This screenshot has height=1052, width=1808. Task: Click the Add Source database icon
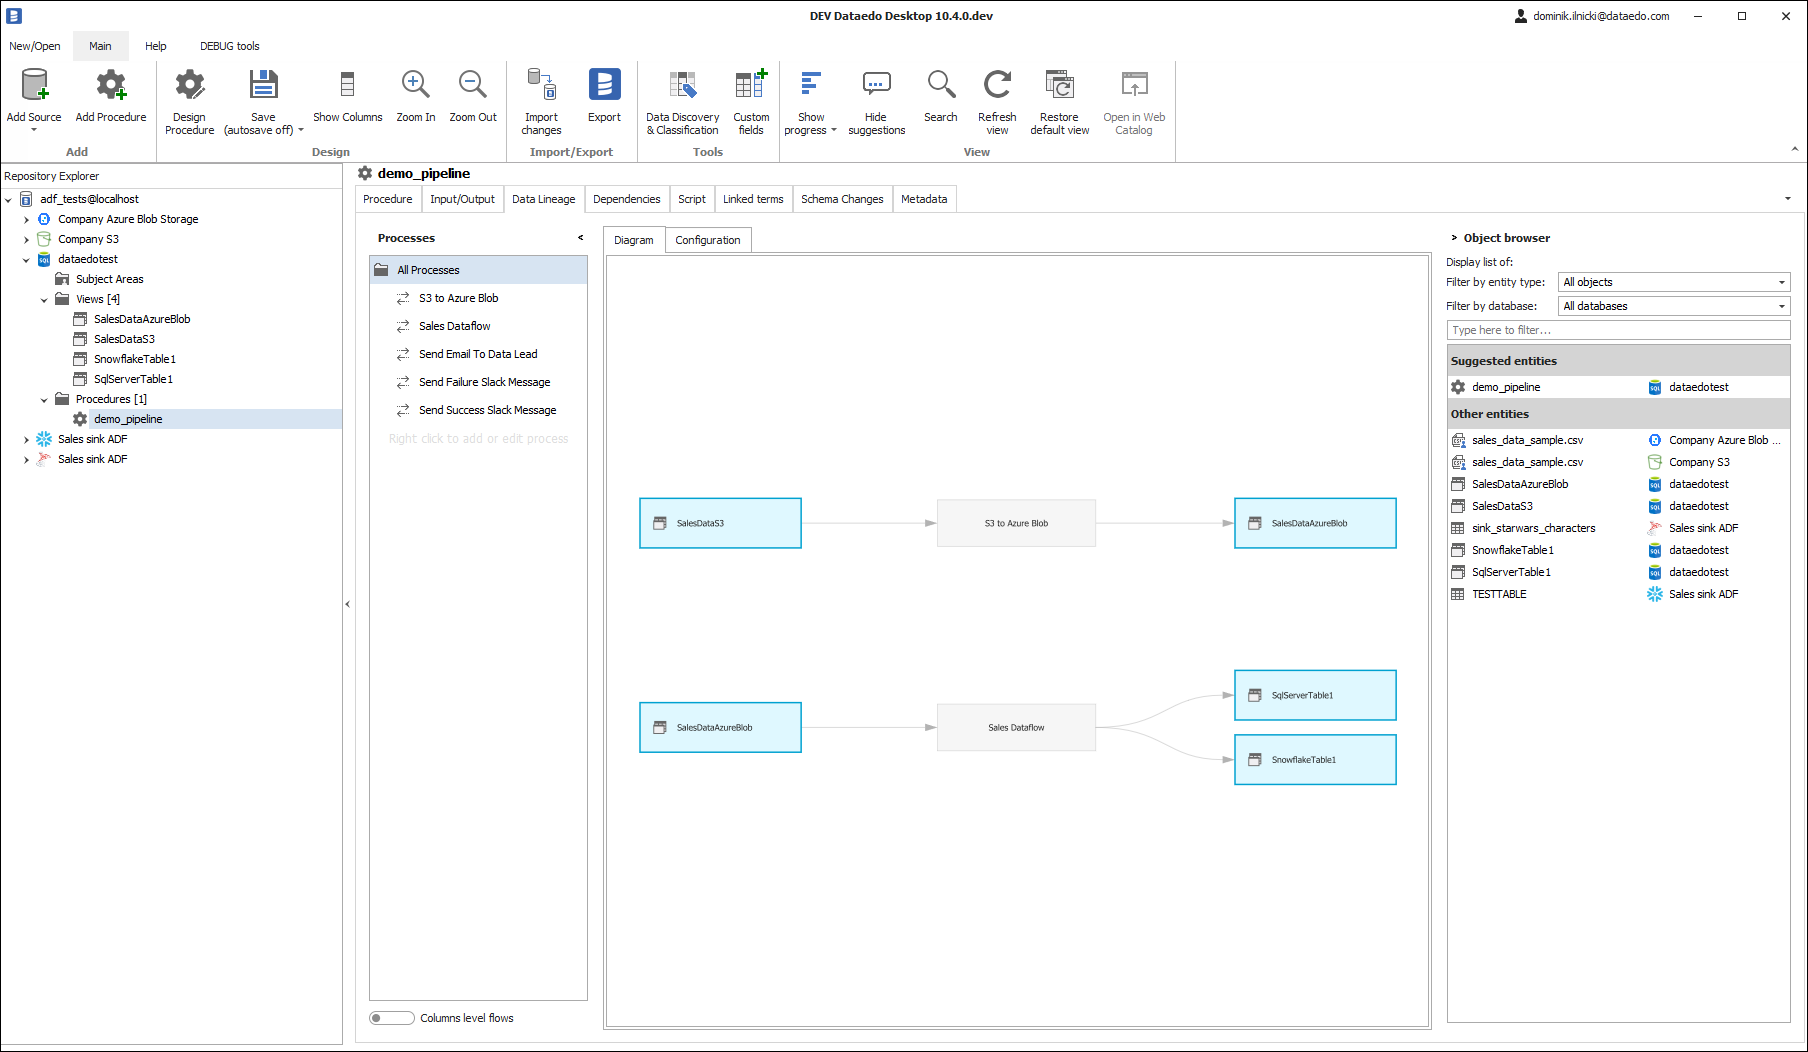pyautogui.click(x=34, y=86)
